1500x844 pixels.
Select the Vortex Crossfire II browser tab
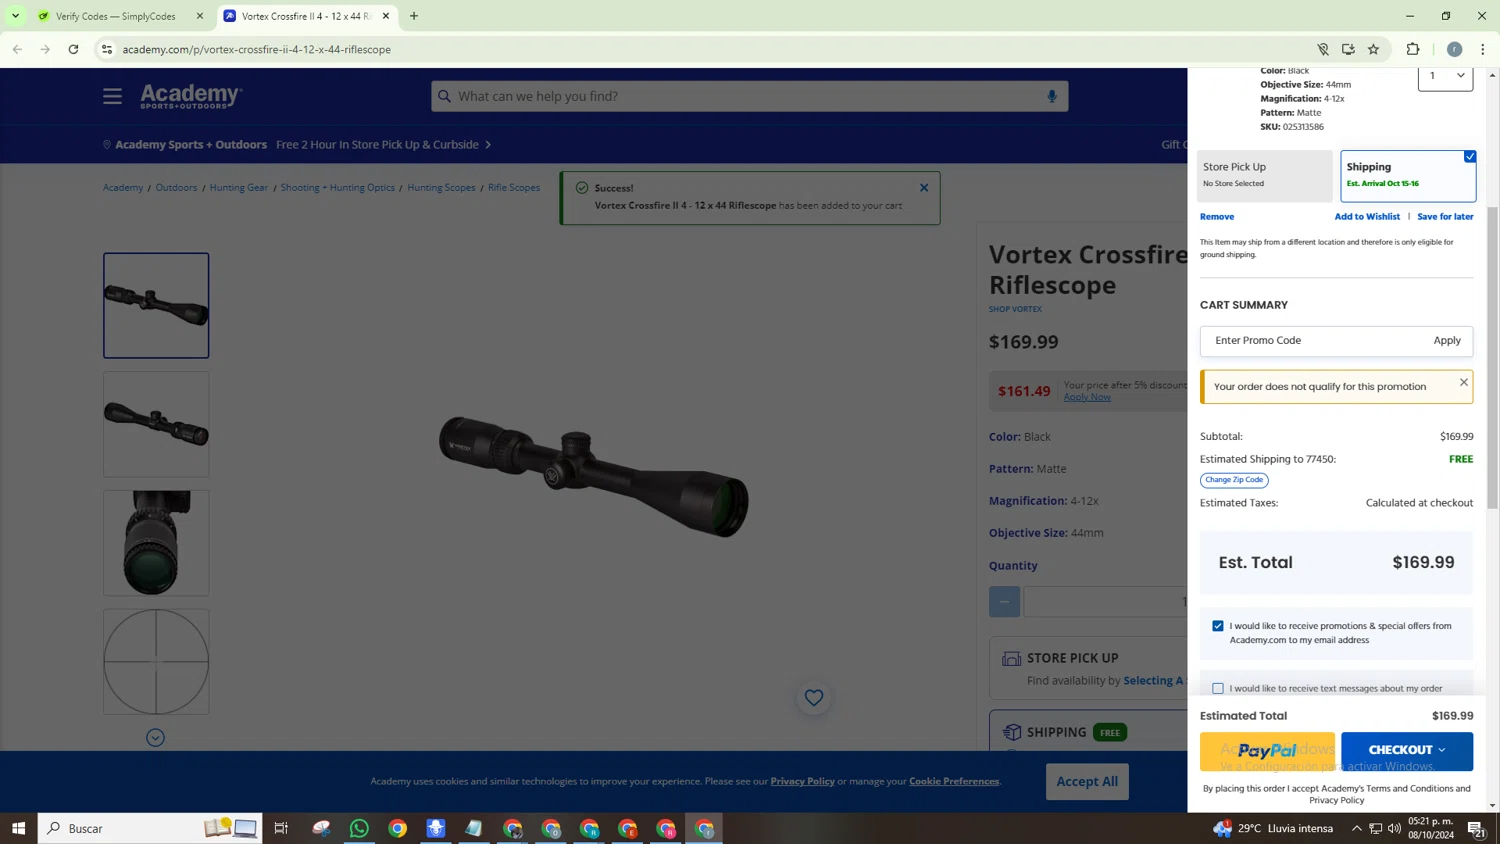306,16
